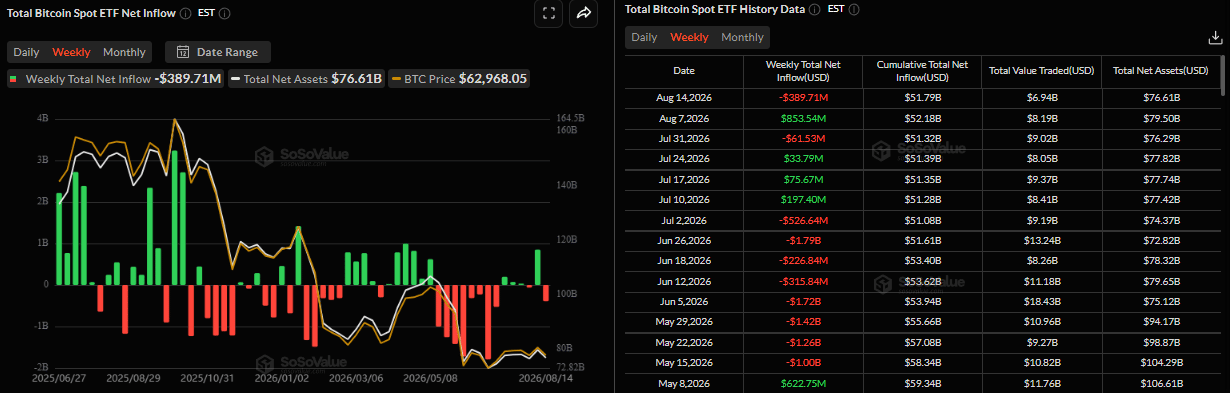
Task: Share the Bitcoin ETF net inflow chart
Action: tap(584, 14)
